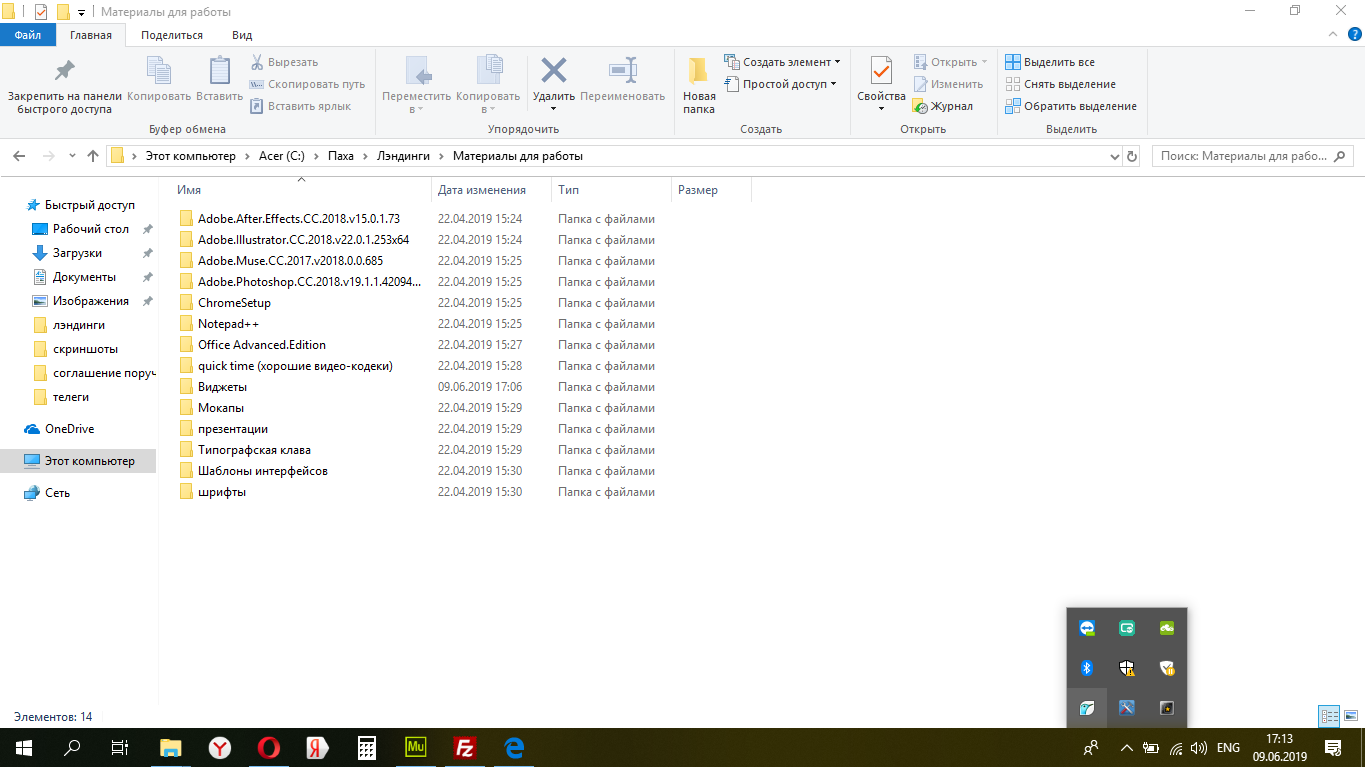Screen dimensions: 1365x767
Task: Expand the address bar history dropdown
Action: (x=1115, y=156)
